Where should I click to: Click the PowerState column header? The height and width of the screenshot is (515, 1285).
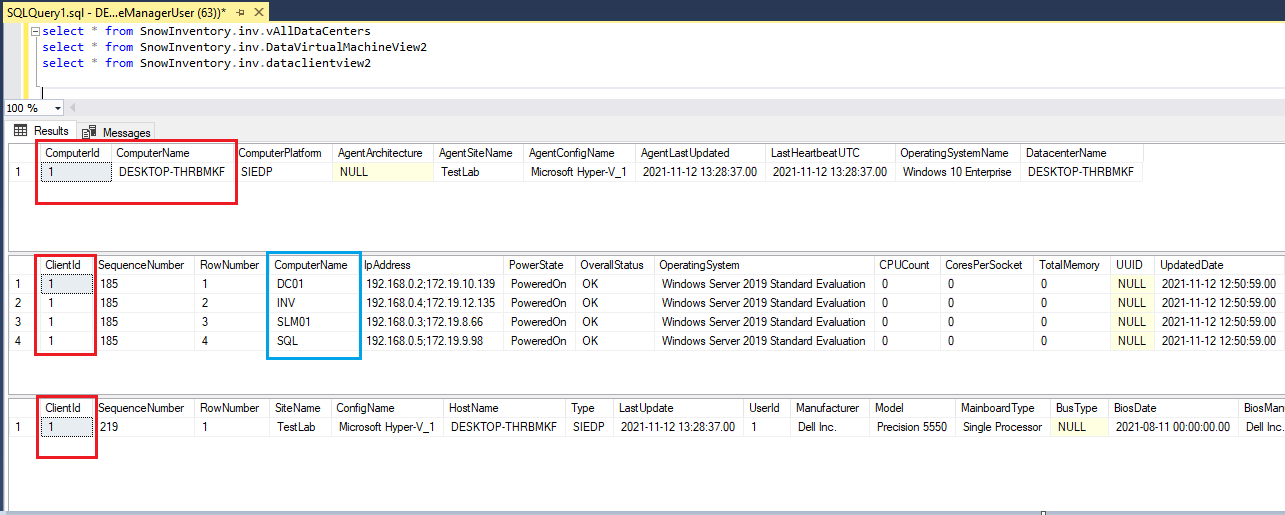(x=539, y=265)
